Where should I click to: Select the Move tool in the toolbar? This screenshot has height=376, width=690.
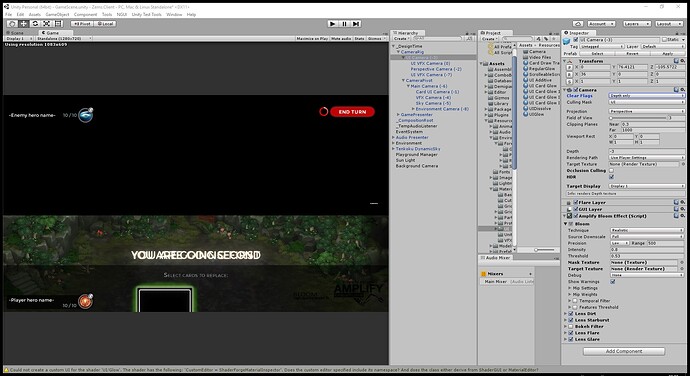coord(24,24)
